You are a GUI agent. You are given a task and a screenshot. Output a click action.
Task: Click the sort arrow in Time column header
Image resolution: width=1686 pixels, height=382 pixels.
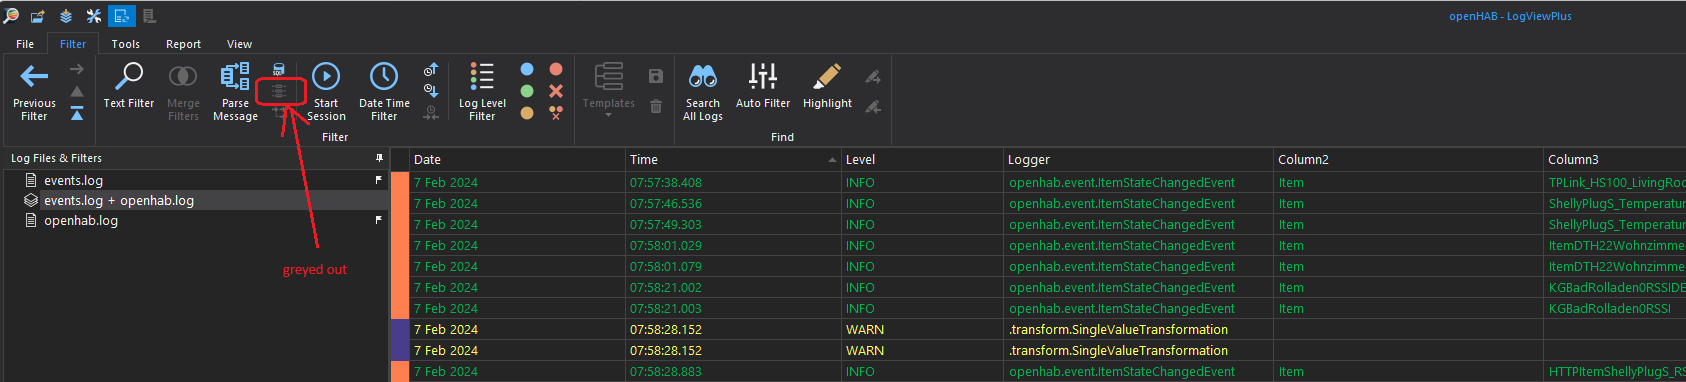click(x=832, y=160)
